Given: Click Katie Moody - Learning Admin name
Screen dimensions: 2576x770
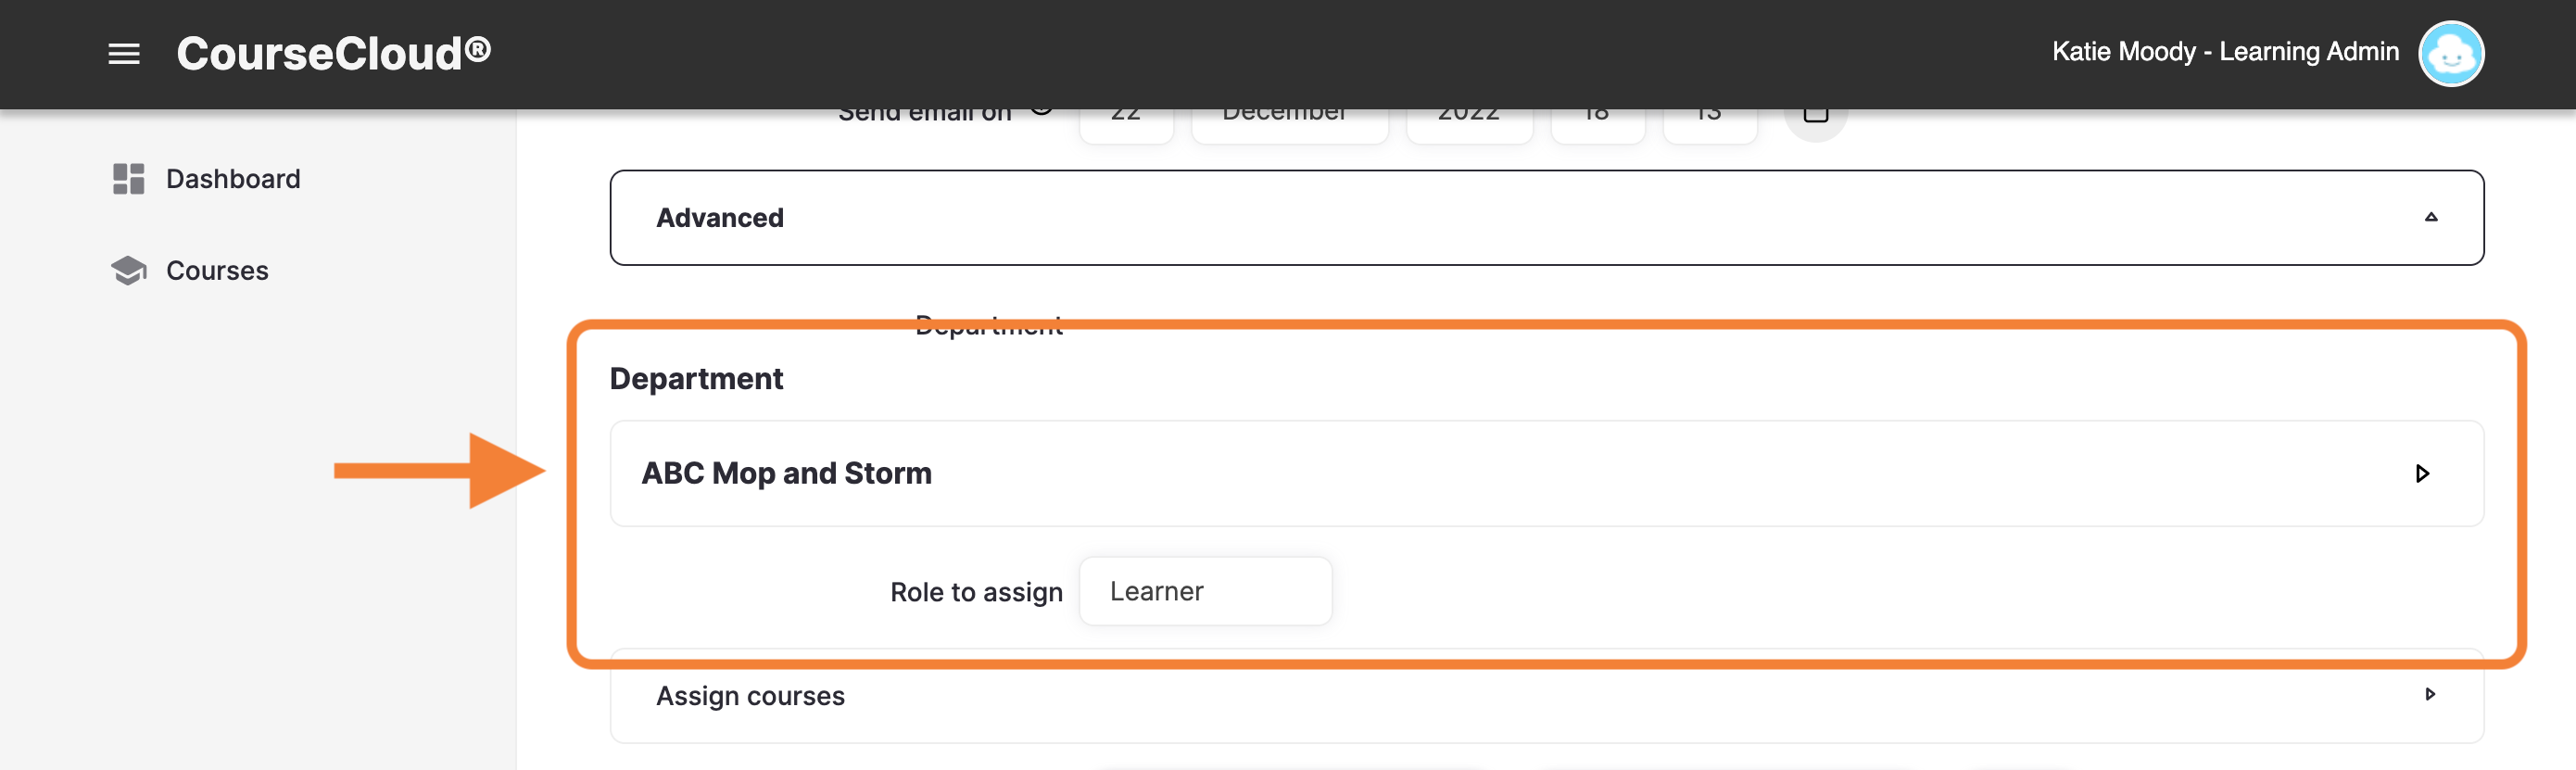Looking at the screenshot, I should (x=2225, y=52).
